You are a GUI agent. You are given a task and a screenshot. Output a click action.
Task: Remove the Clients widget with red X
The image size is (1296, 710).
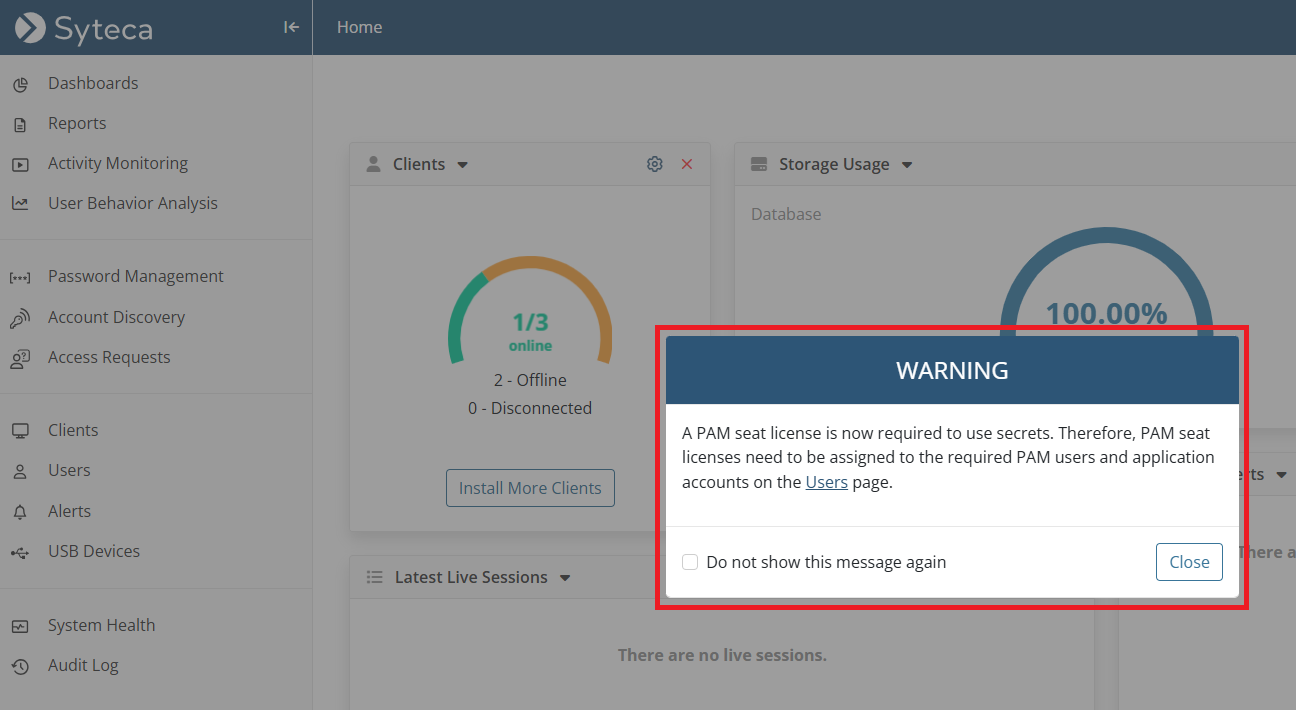[x=687, y=164]
